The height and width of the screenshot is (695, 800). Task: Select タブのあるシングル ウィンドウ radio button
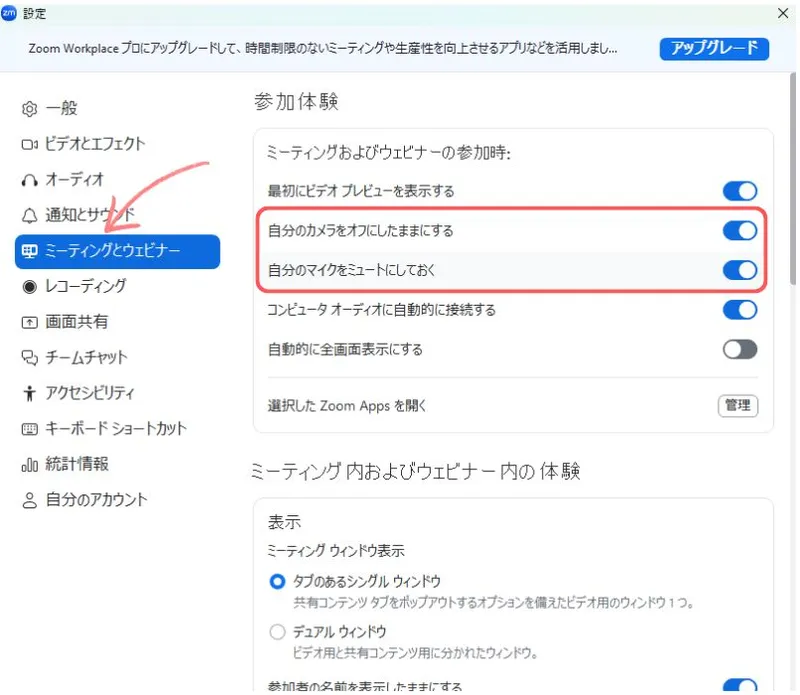coord(278,581)
